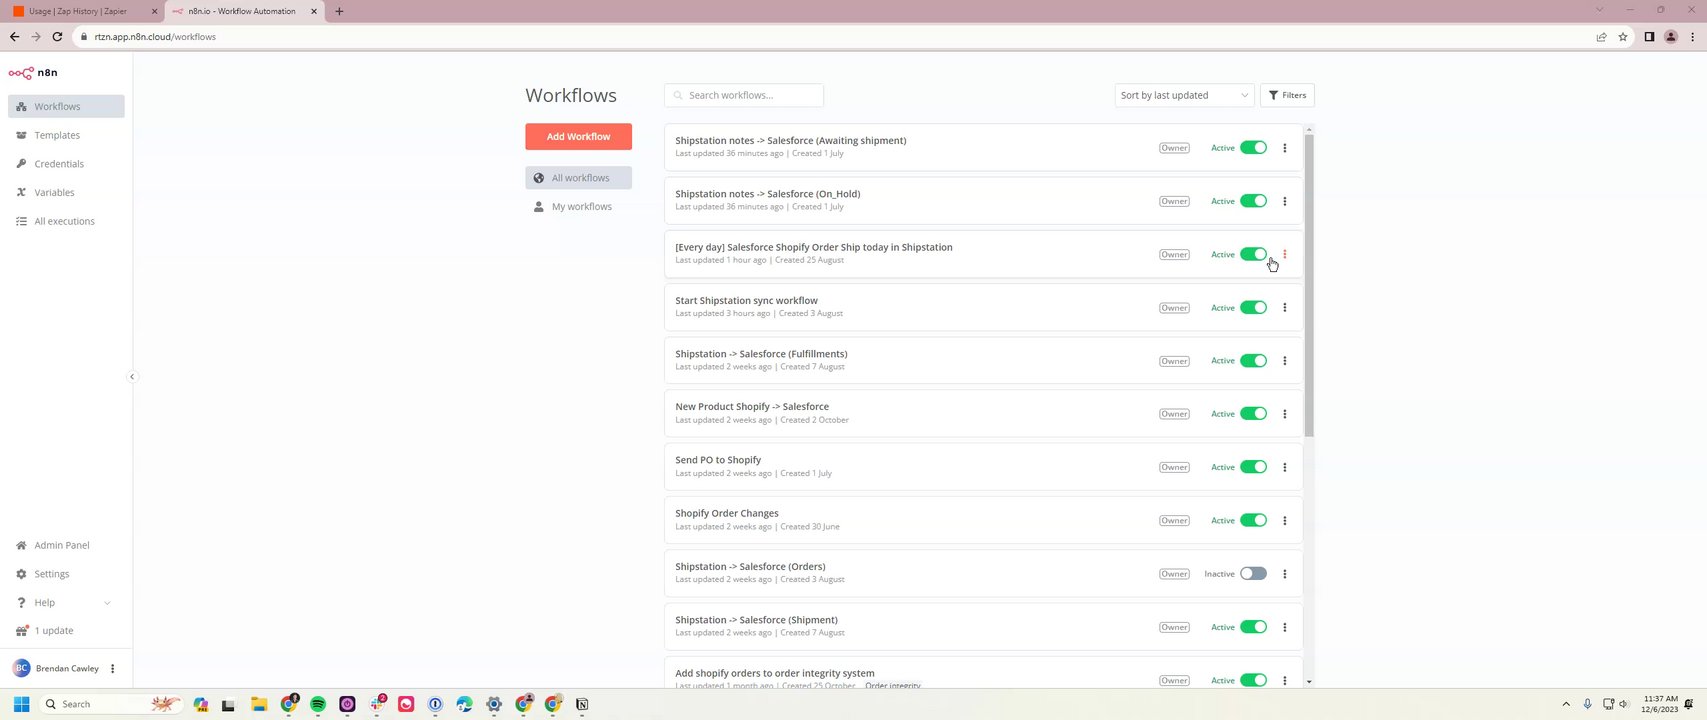Open Sort by last updated dropdown
Viewport: 1707px width, 720px height.
click(x=1184, y=95)
